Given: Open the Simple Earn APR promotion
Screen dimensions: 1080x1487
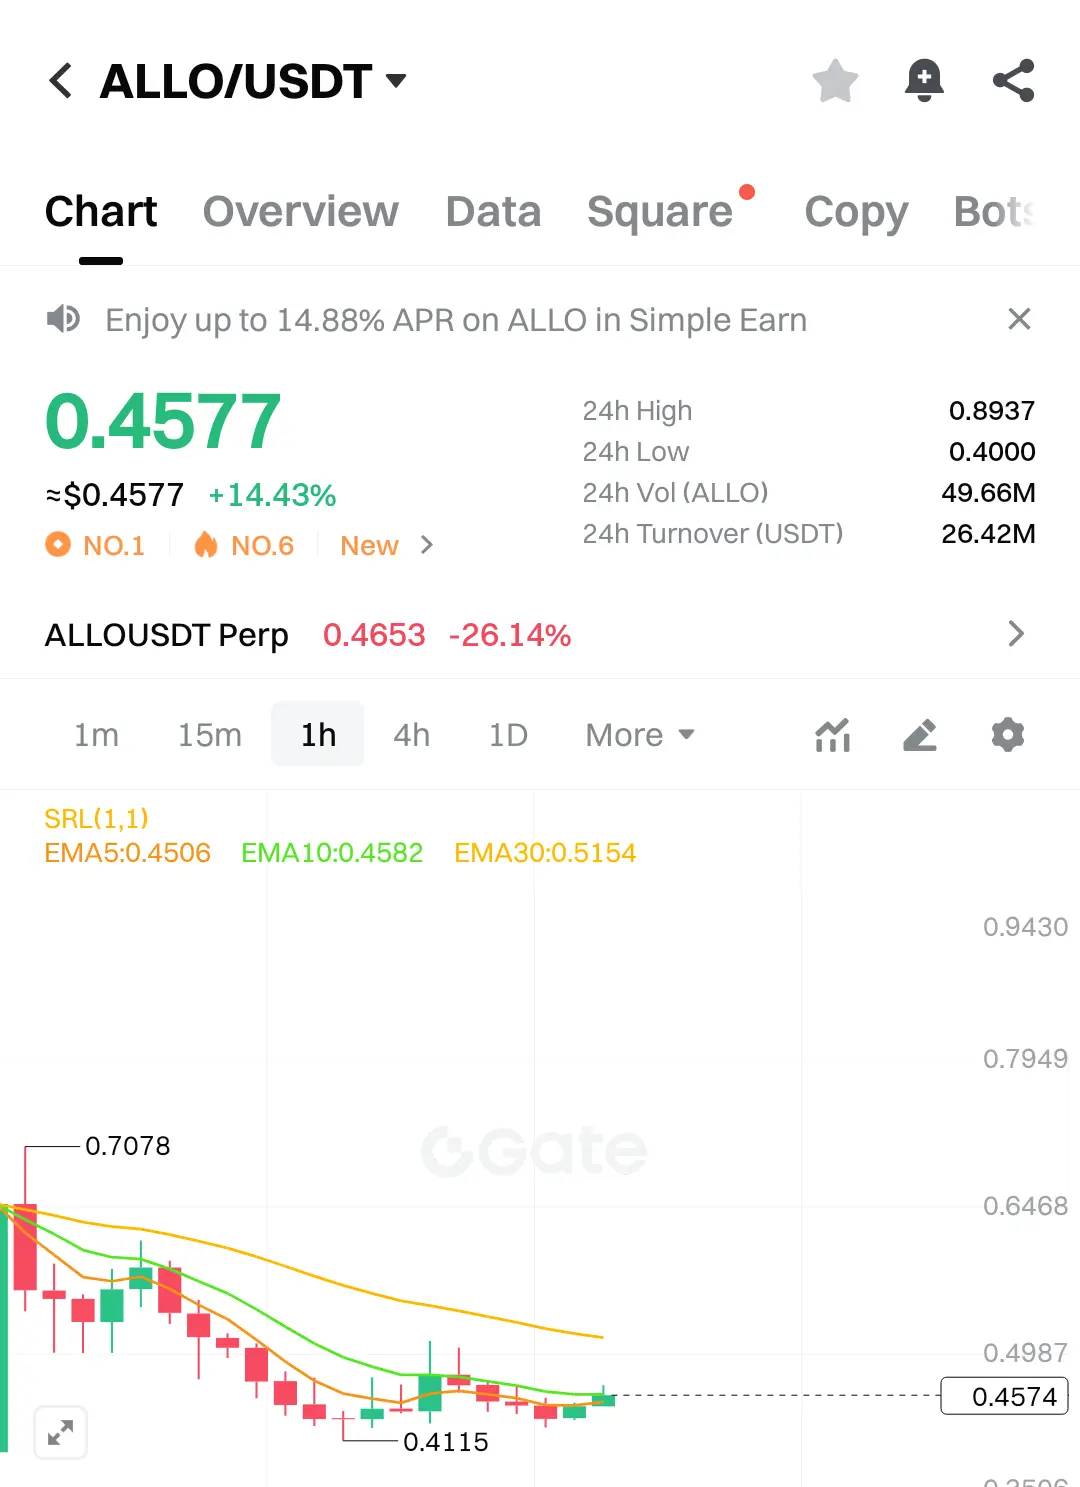Looking at the screenshot, I should click(456, 320).
